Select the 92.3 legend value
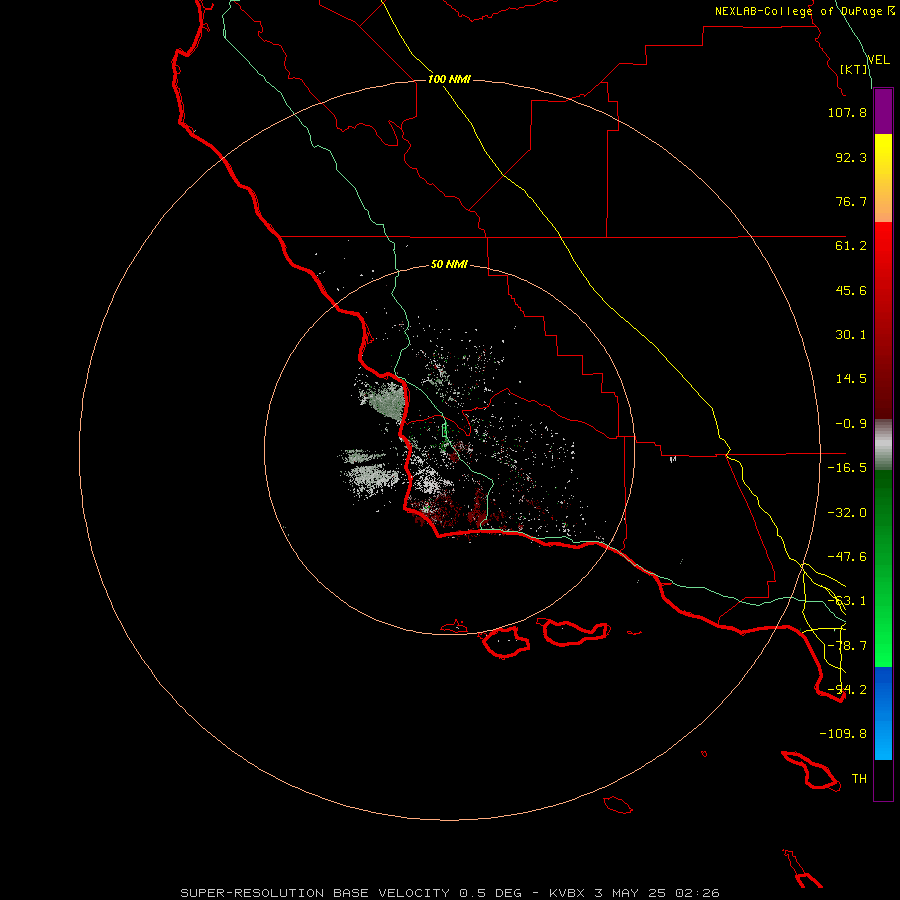The image size is (900, 900). click(x=851, y=157)
